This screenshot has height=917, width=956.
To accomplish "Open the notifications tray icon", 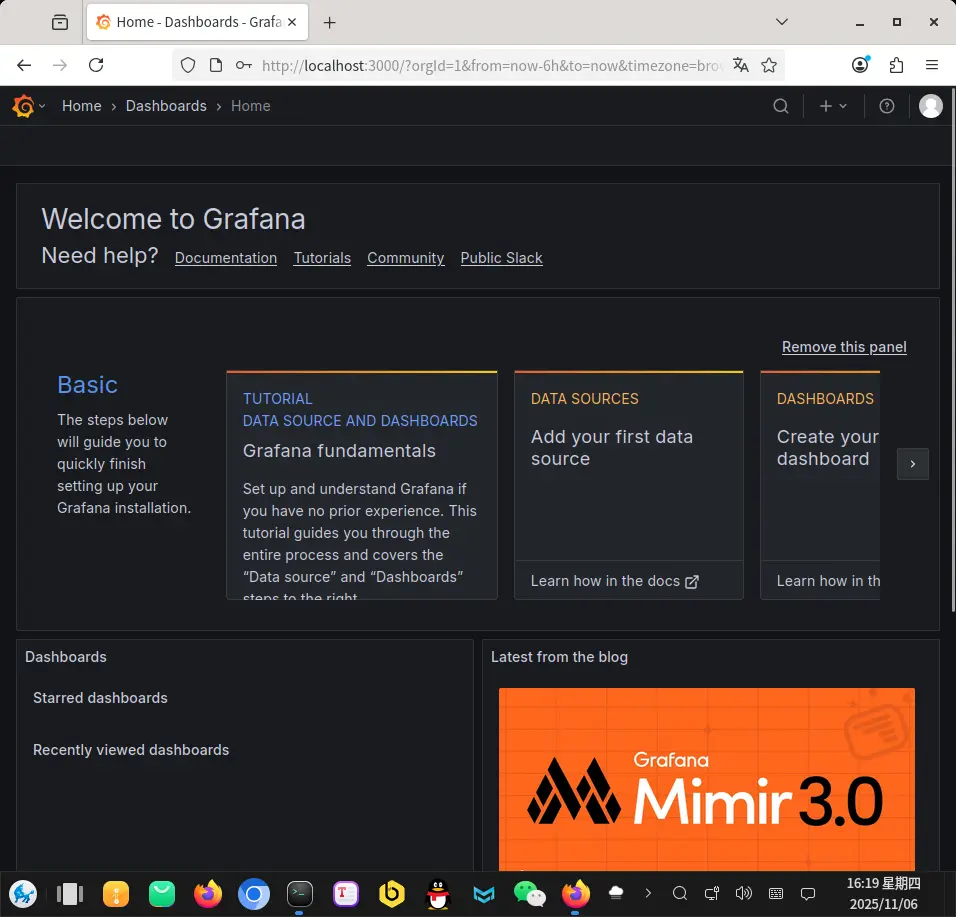I will click(808, 894).
